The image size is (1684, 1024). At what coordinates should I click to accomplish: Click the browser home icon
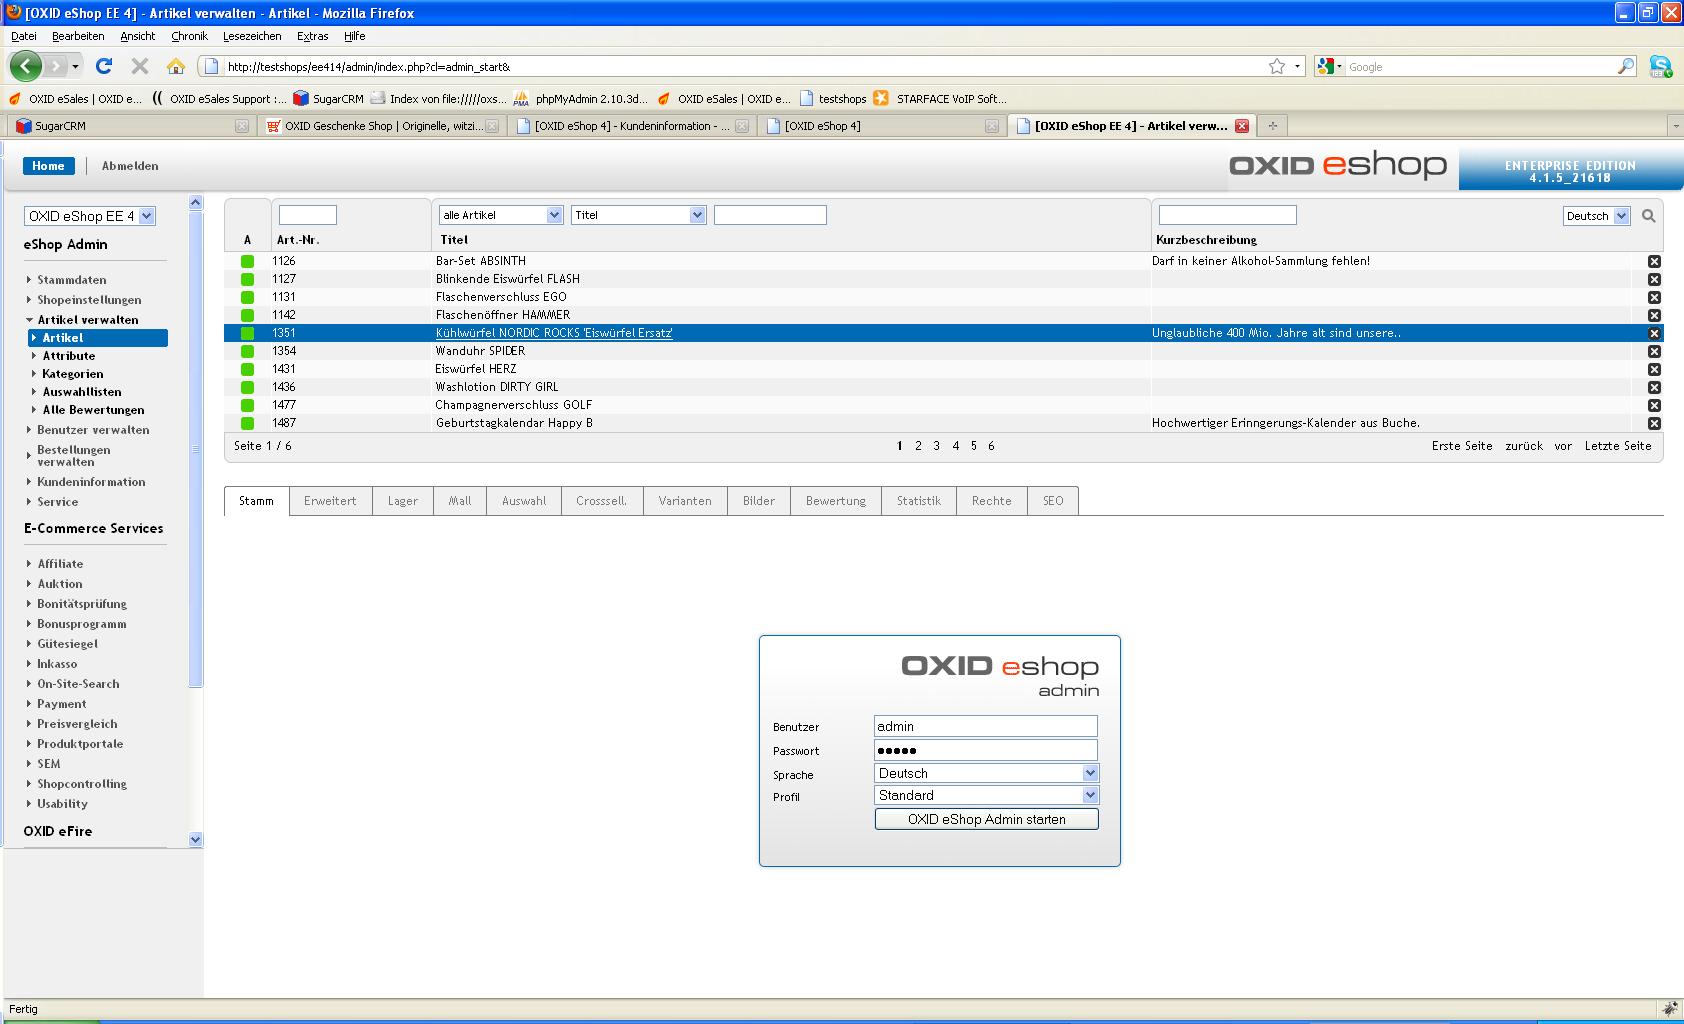point(176,66)
